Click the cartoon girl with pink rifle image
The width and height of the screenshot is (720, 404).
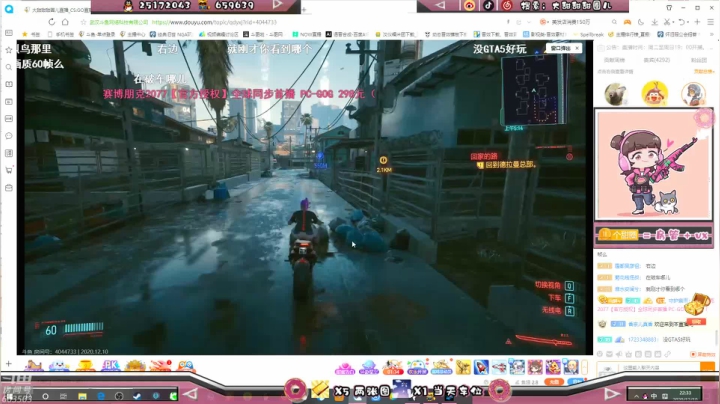654,164
